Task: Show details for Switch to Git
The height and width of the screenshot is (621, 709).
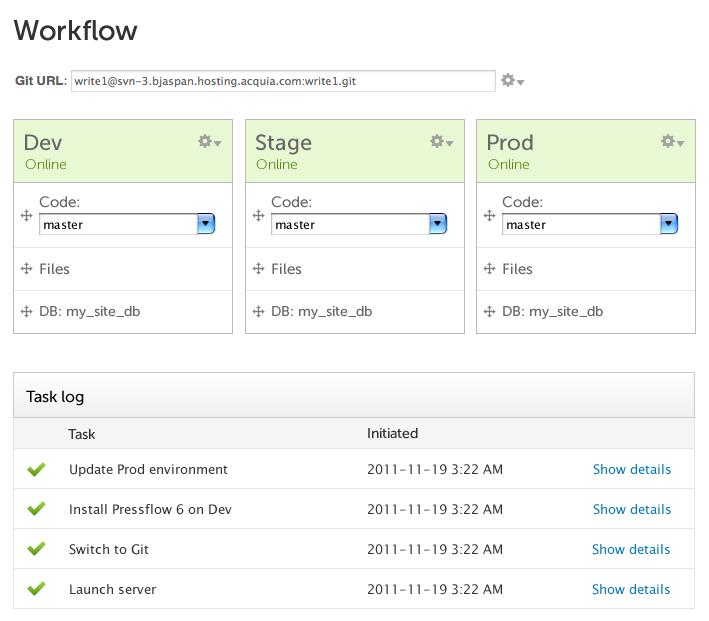Action: pos(631,549)
